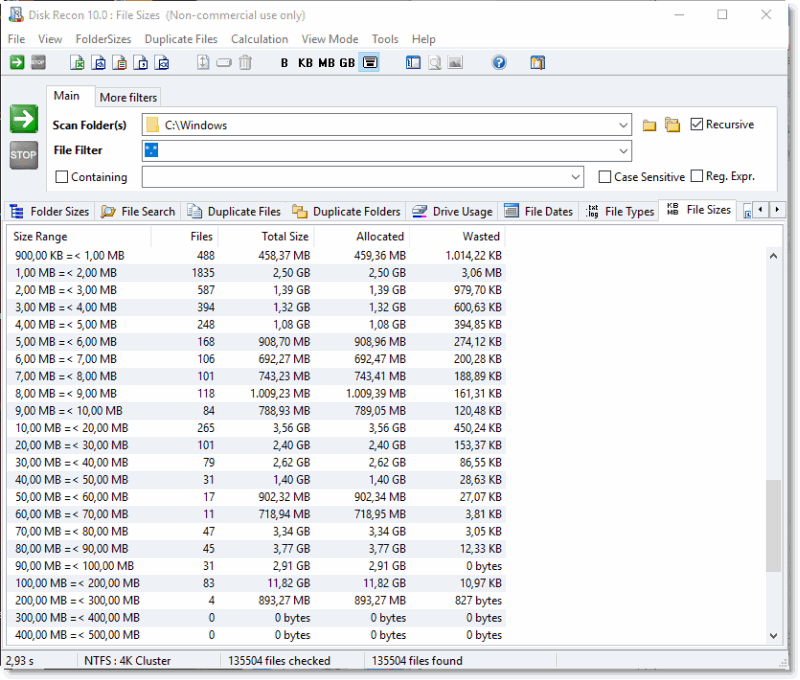Click the vertical scrollbar thumb
800x680 pixels.
773,525
